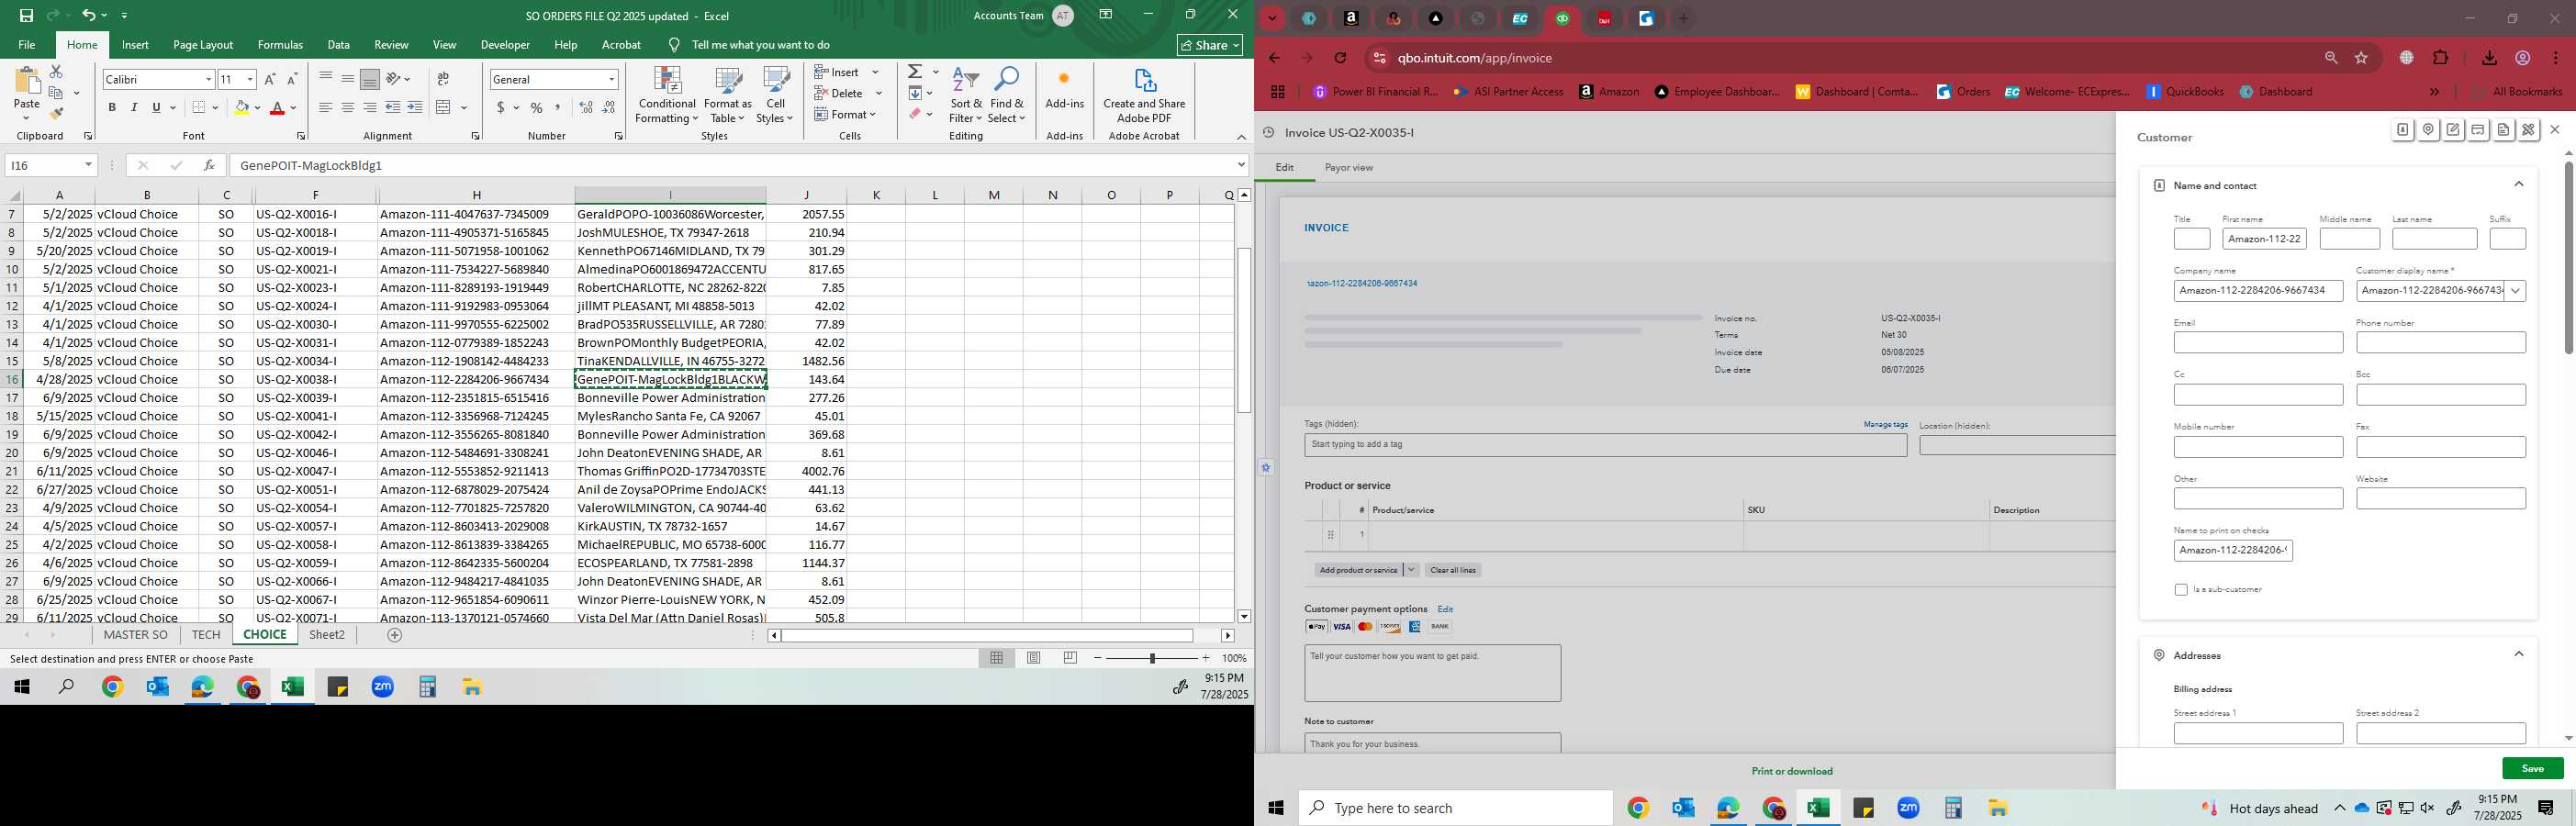Click Insert Function fx icon
Viewport: 2576px width, 826px height.
click(208, 165)
